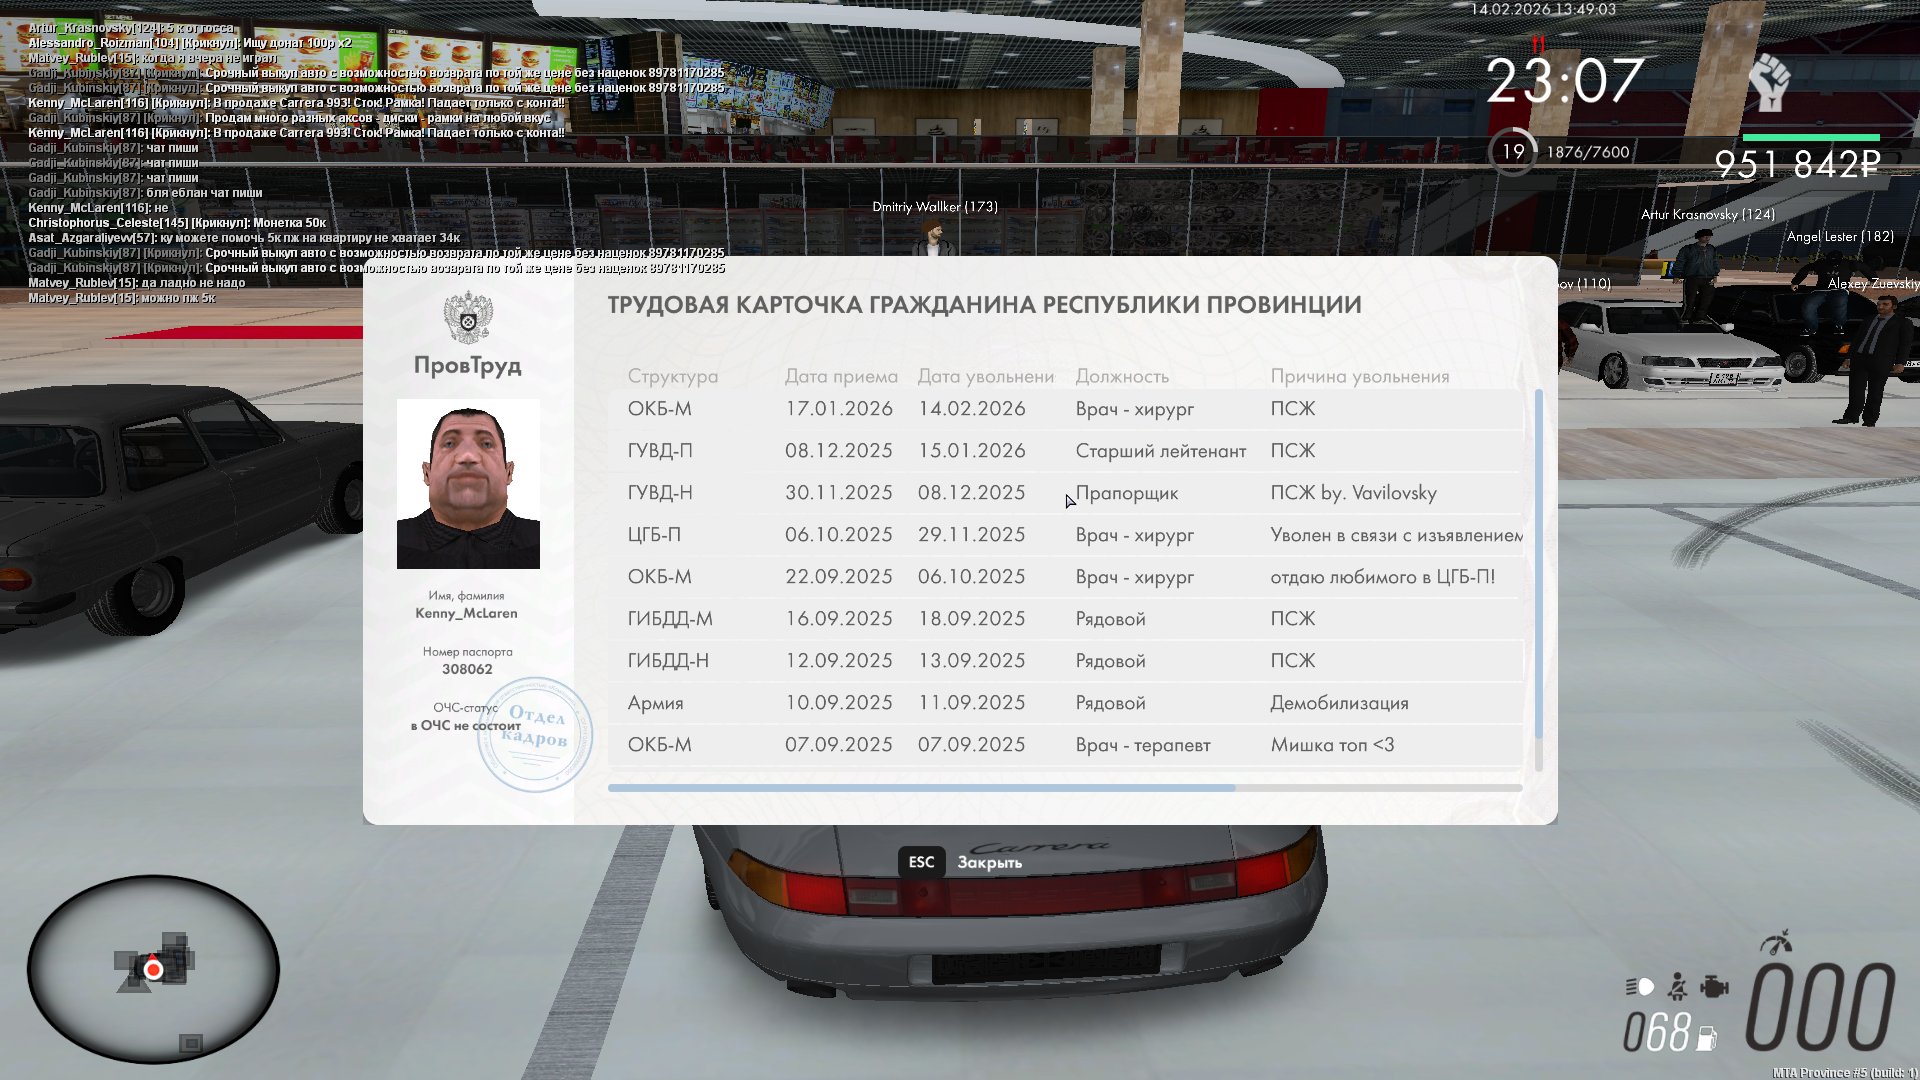Click the Kenny_McLaren character portrait
This screenshot has height=1080, width=1920.
point(468,484)
